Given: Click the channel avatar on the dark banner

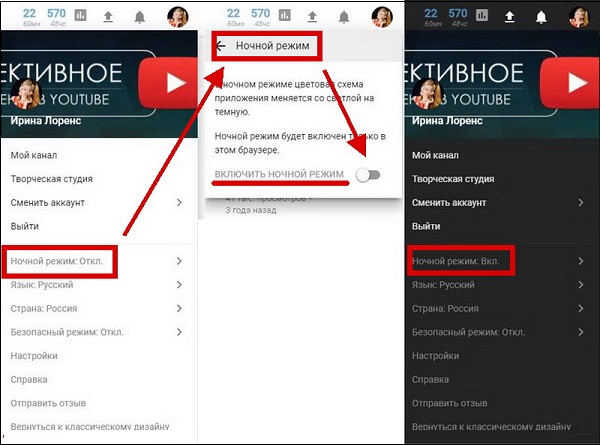Looking at the screenshot, I should coord(427,94).
